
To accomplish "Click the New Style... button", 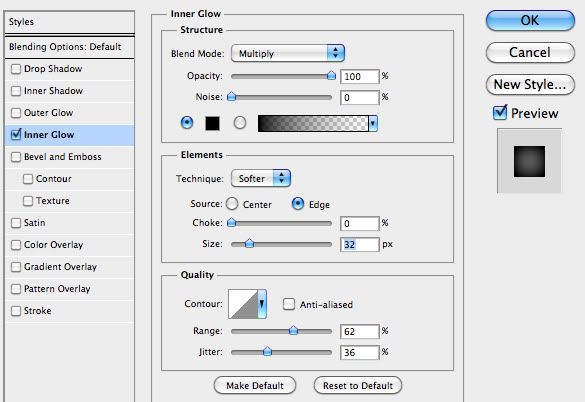I will (x=530, y=84).
